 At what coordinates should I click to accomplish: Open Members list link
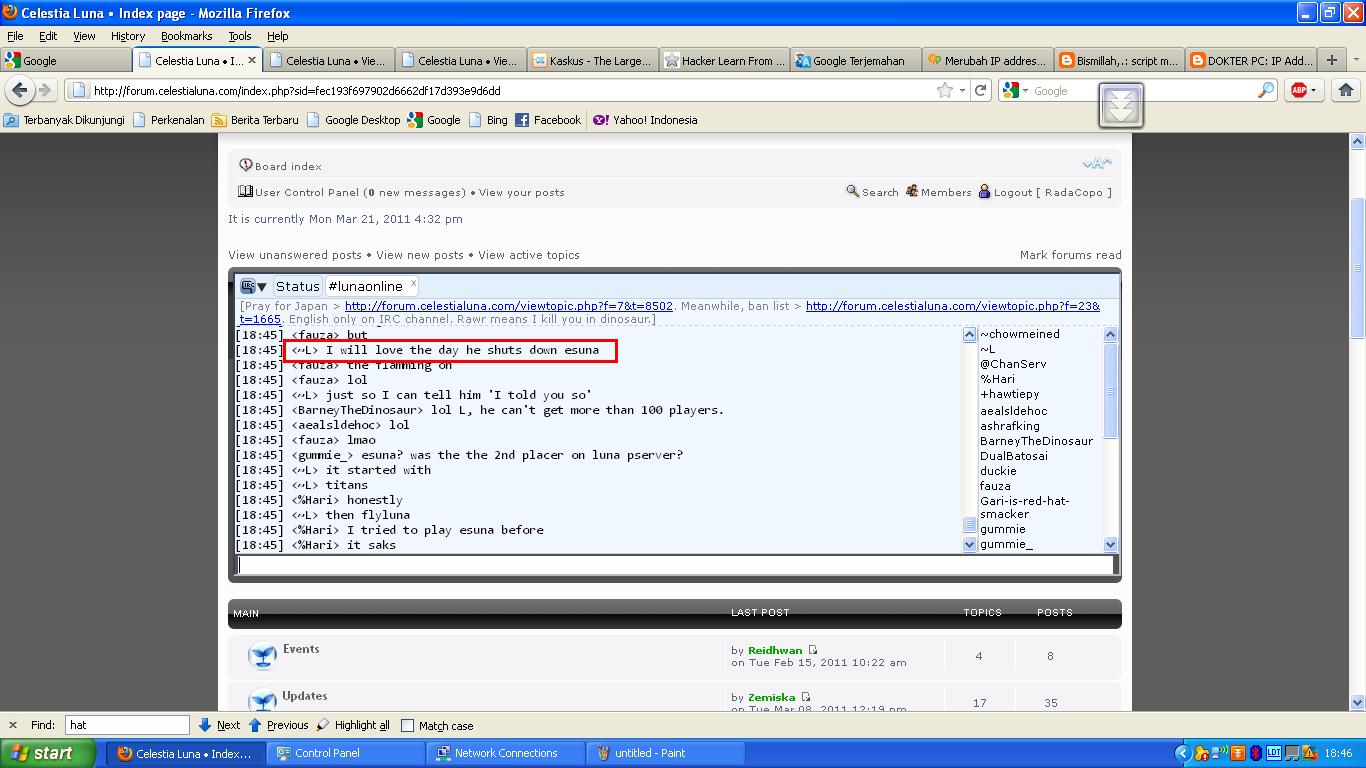tap(946, 193)
